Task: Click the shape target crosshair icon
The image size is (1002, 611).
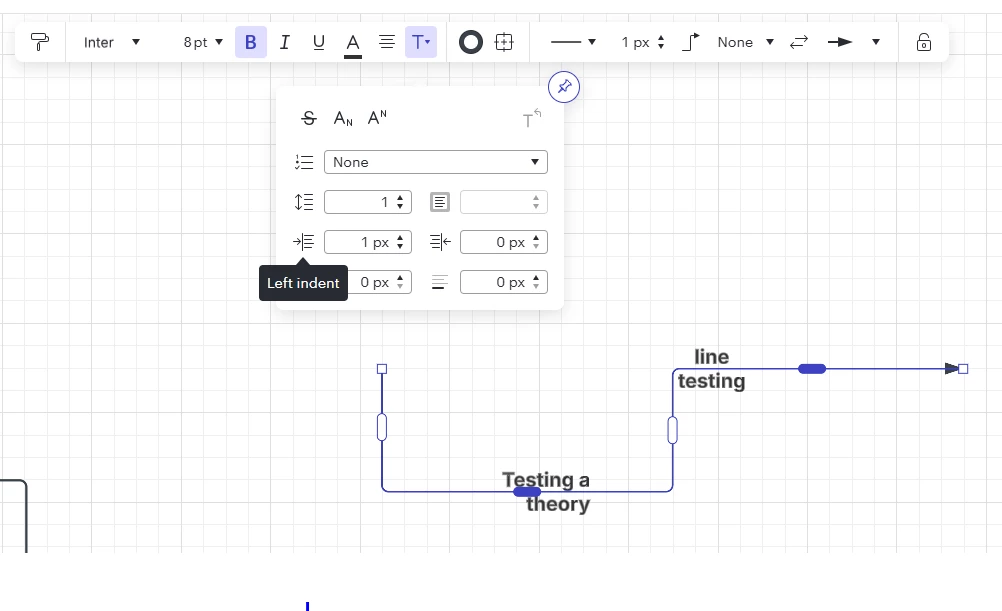Action: pyautogui.click(x=504, y=42)
